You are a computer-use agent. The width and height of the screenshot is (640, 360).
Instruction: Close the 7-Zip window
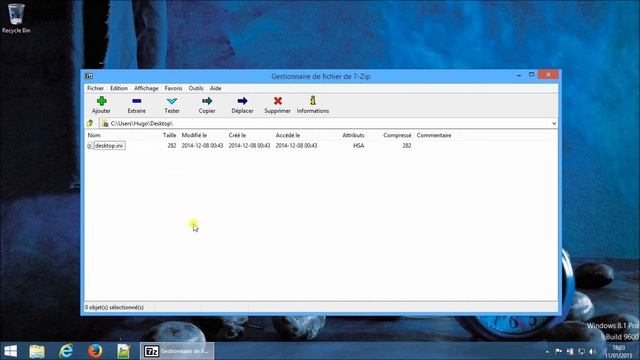548,75
